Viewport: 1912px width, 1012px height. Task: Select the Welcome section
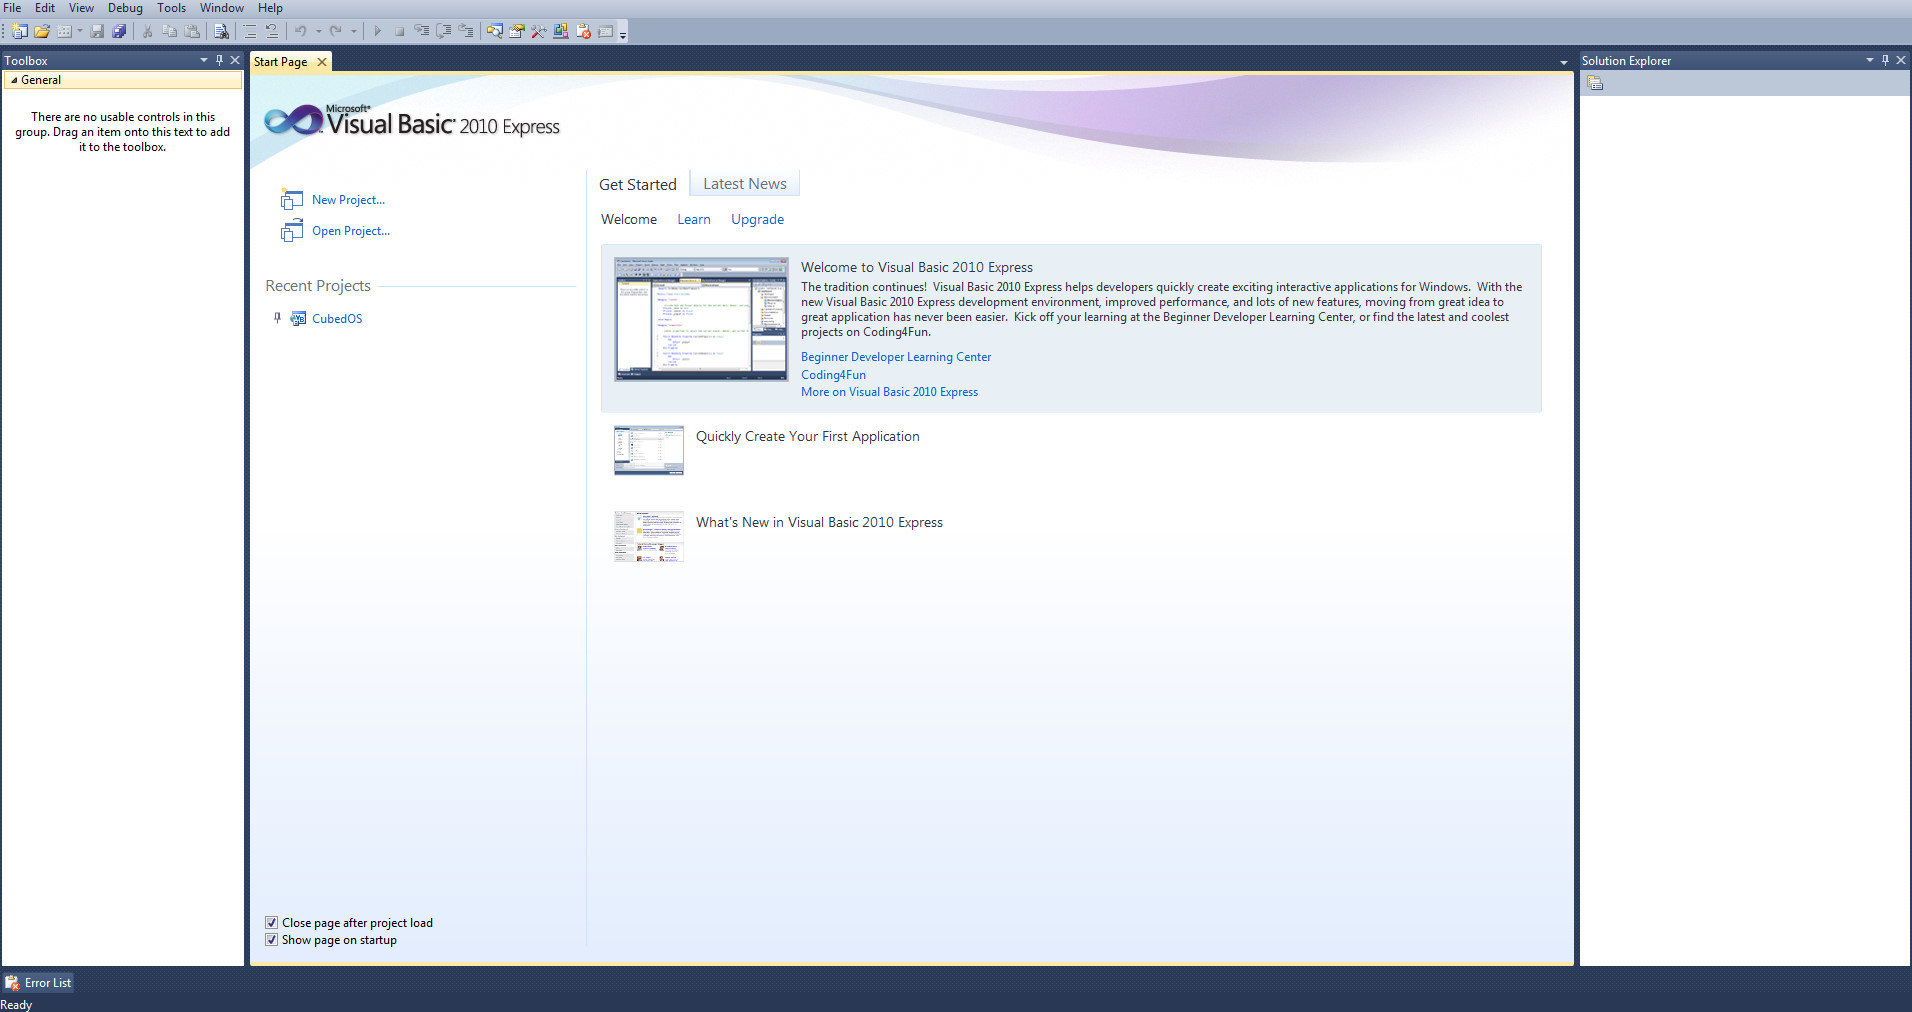click(629, 219)
